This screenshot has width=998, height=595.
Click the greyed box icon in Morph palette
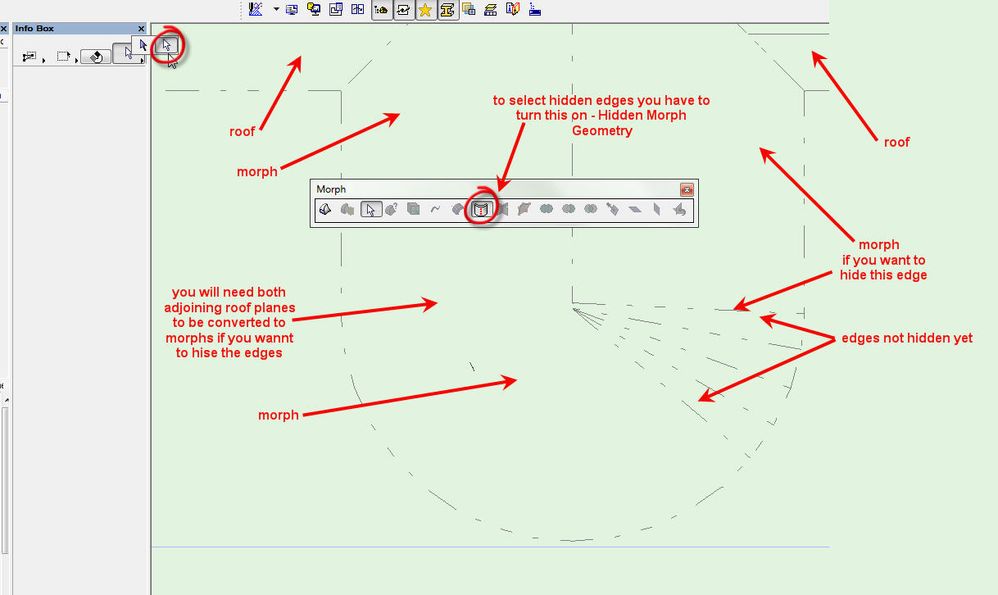414,209
